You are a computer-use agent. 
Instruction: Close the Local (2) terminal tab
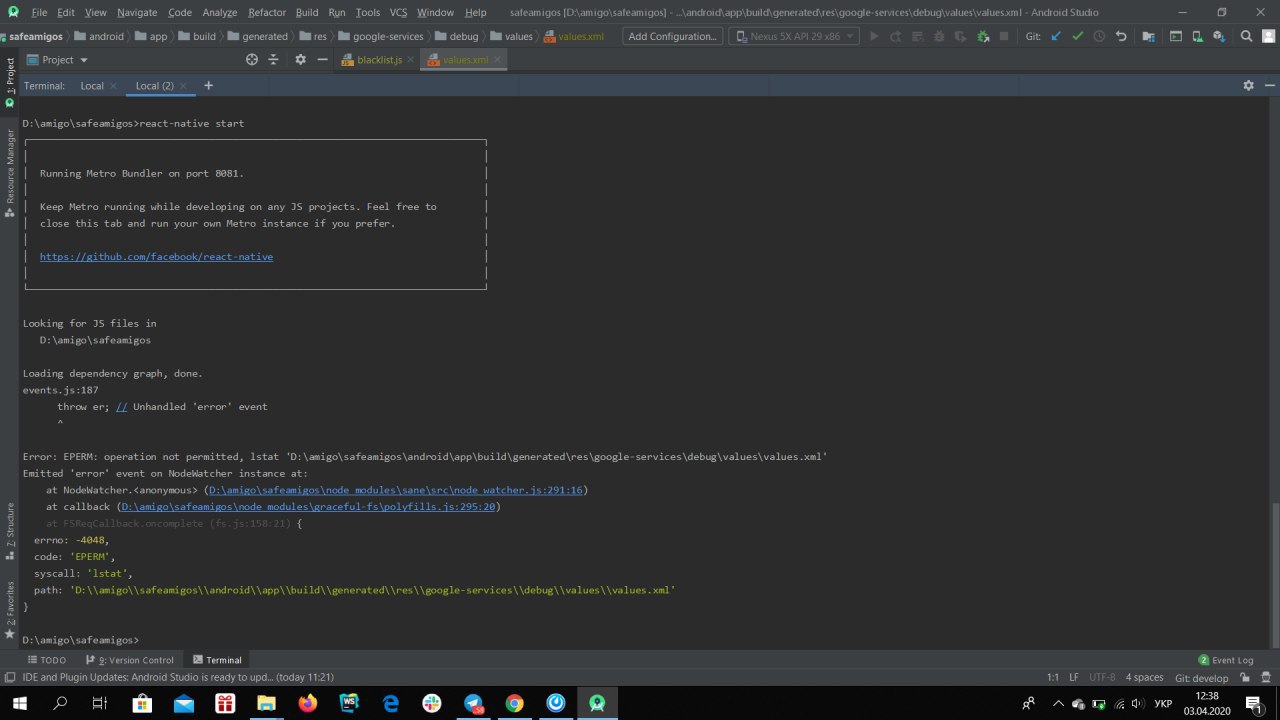[183, 86]
